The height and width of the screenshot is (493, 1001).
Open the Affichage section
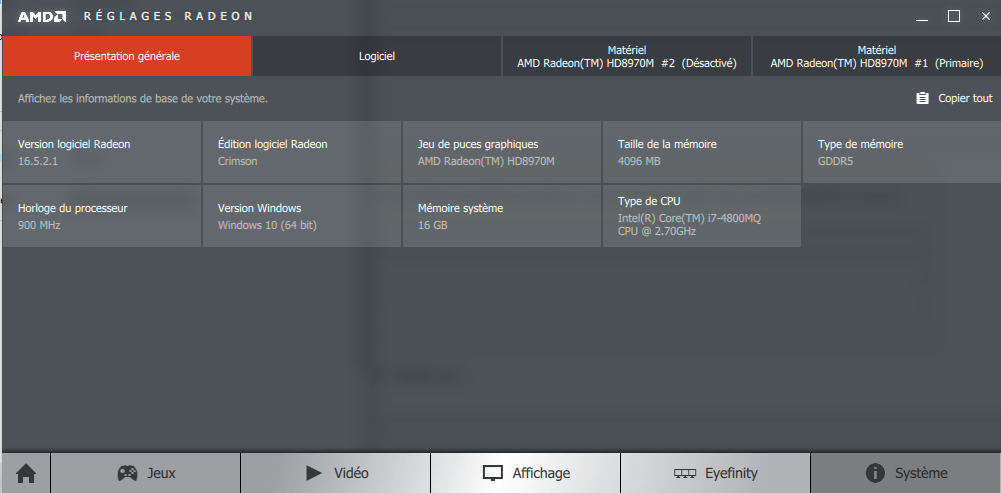click(x=525, y=473)
